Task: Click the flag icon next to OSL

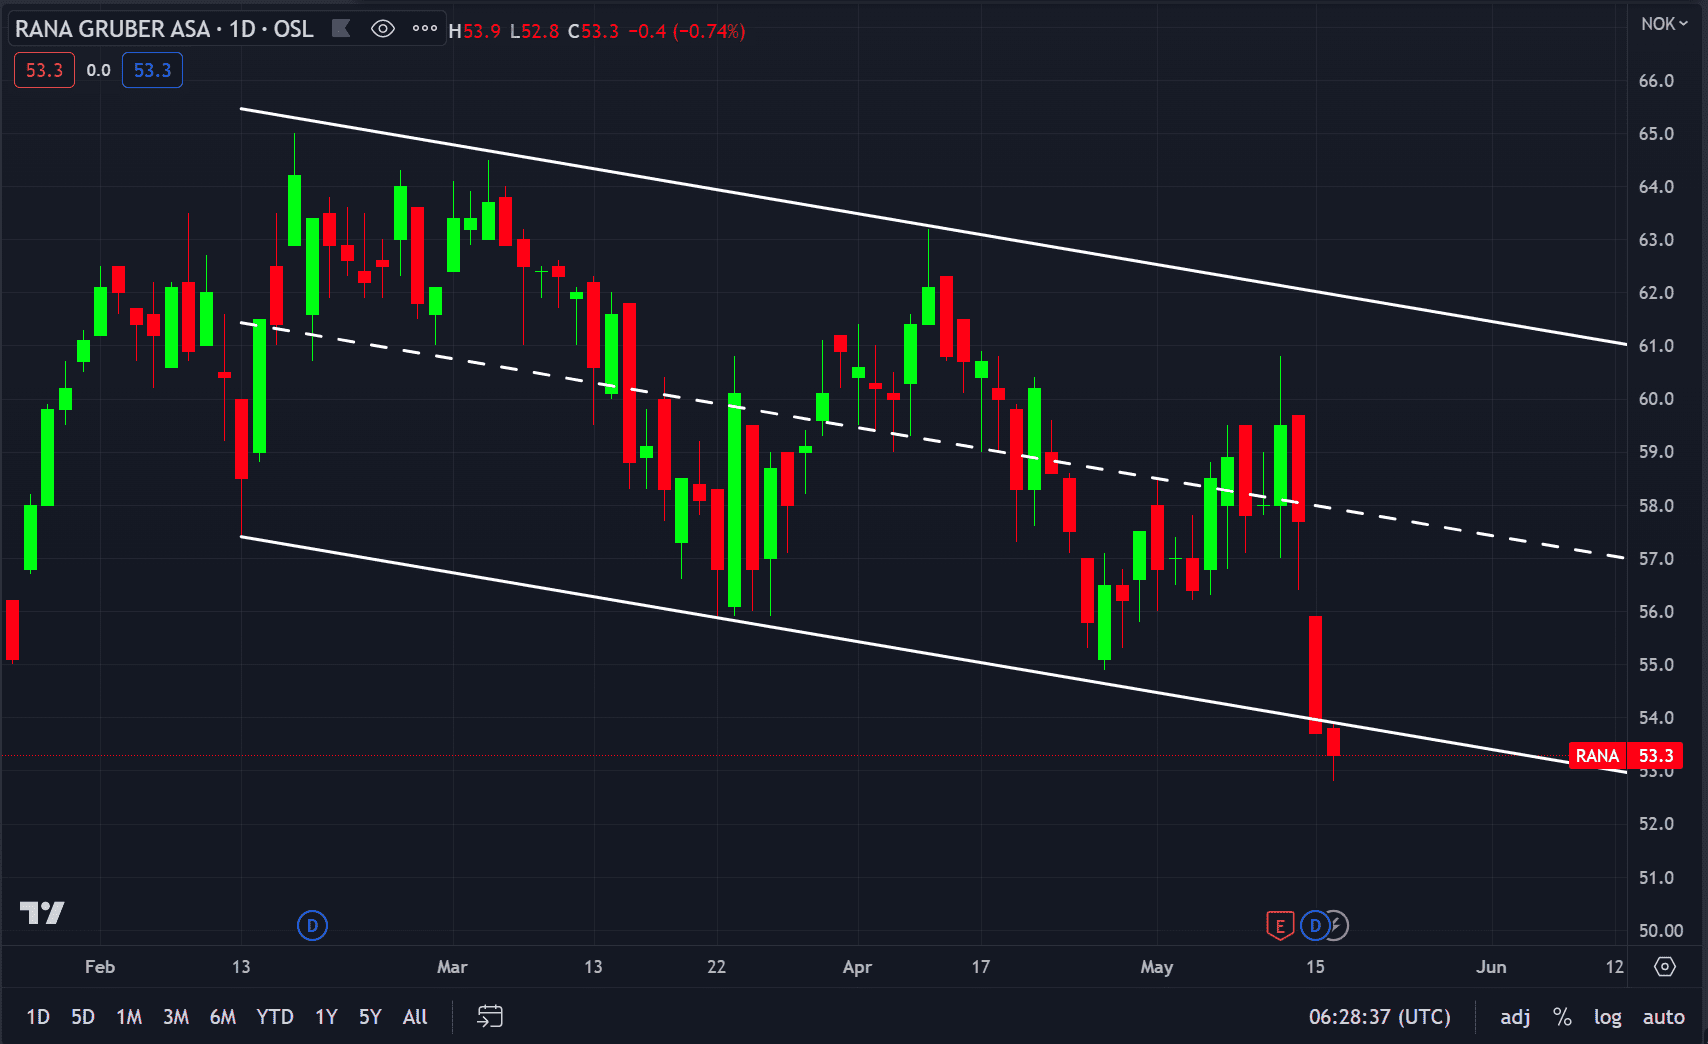Action: (341, 29)
